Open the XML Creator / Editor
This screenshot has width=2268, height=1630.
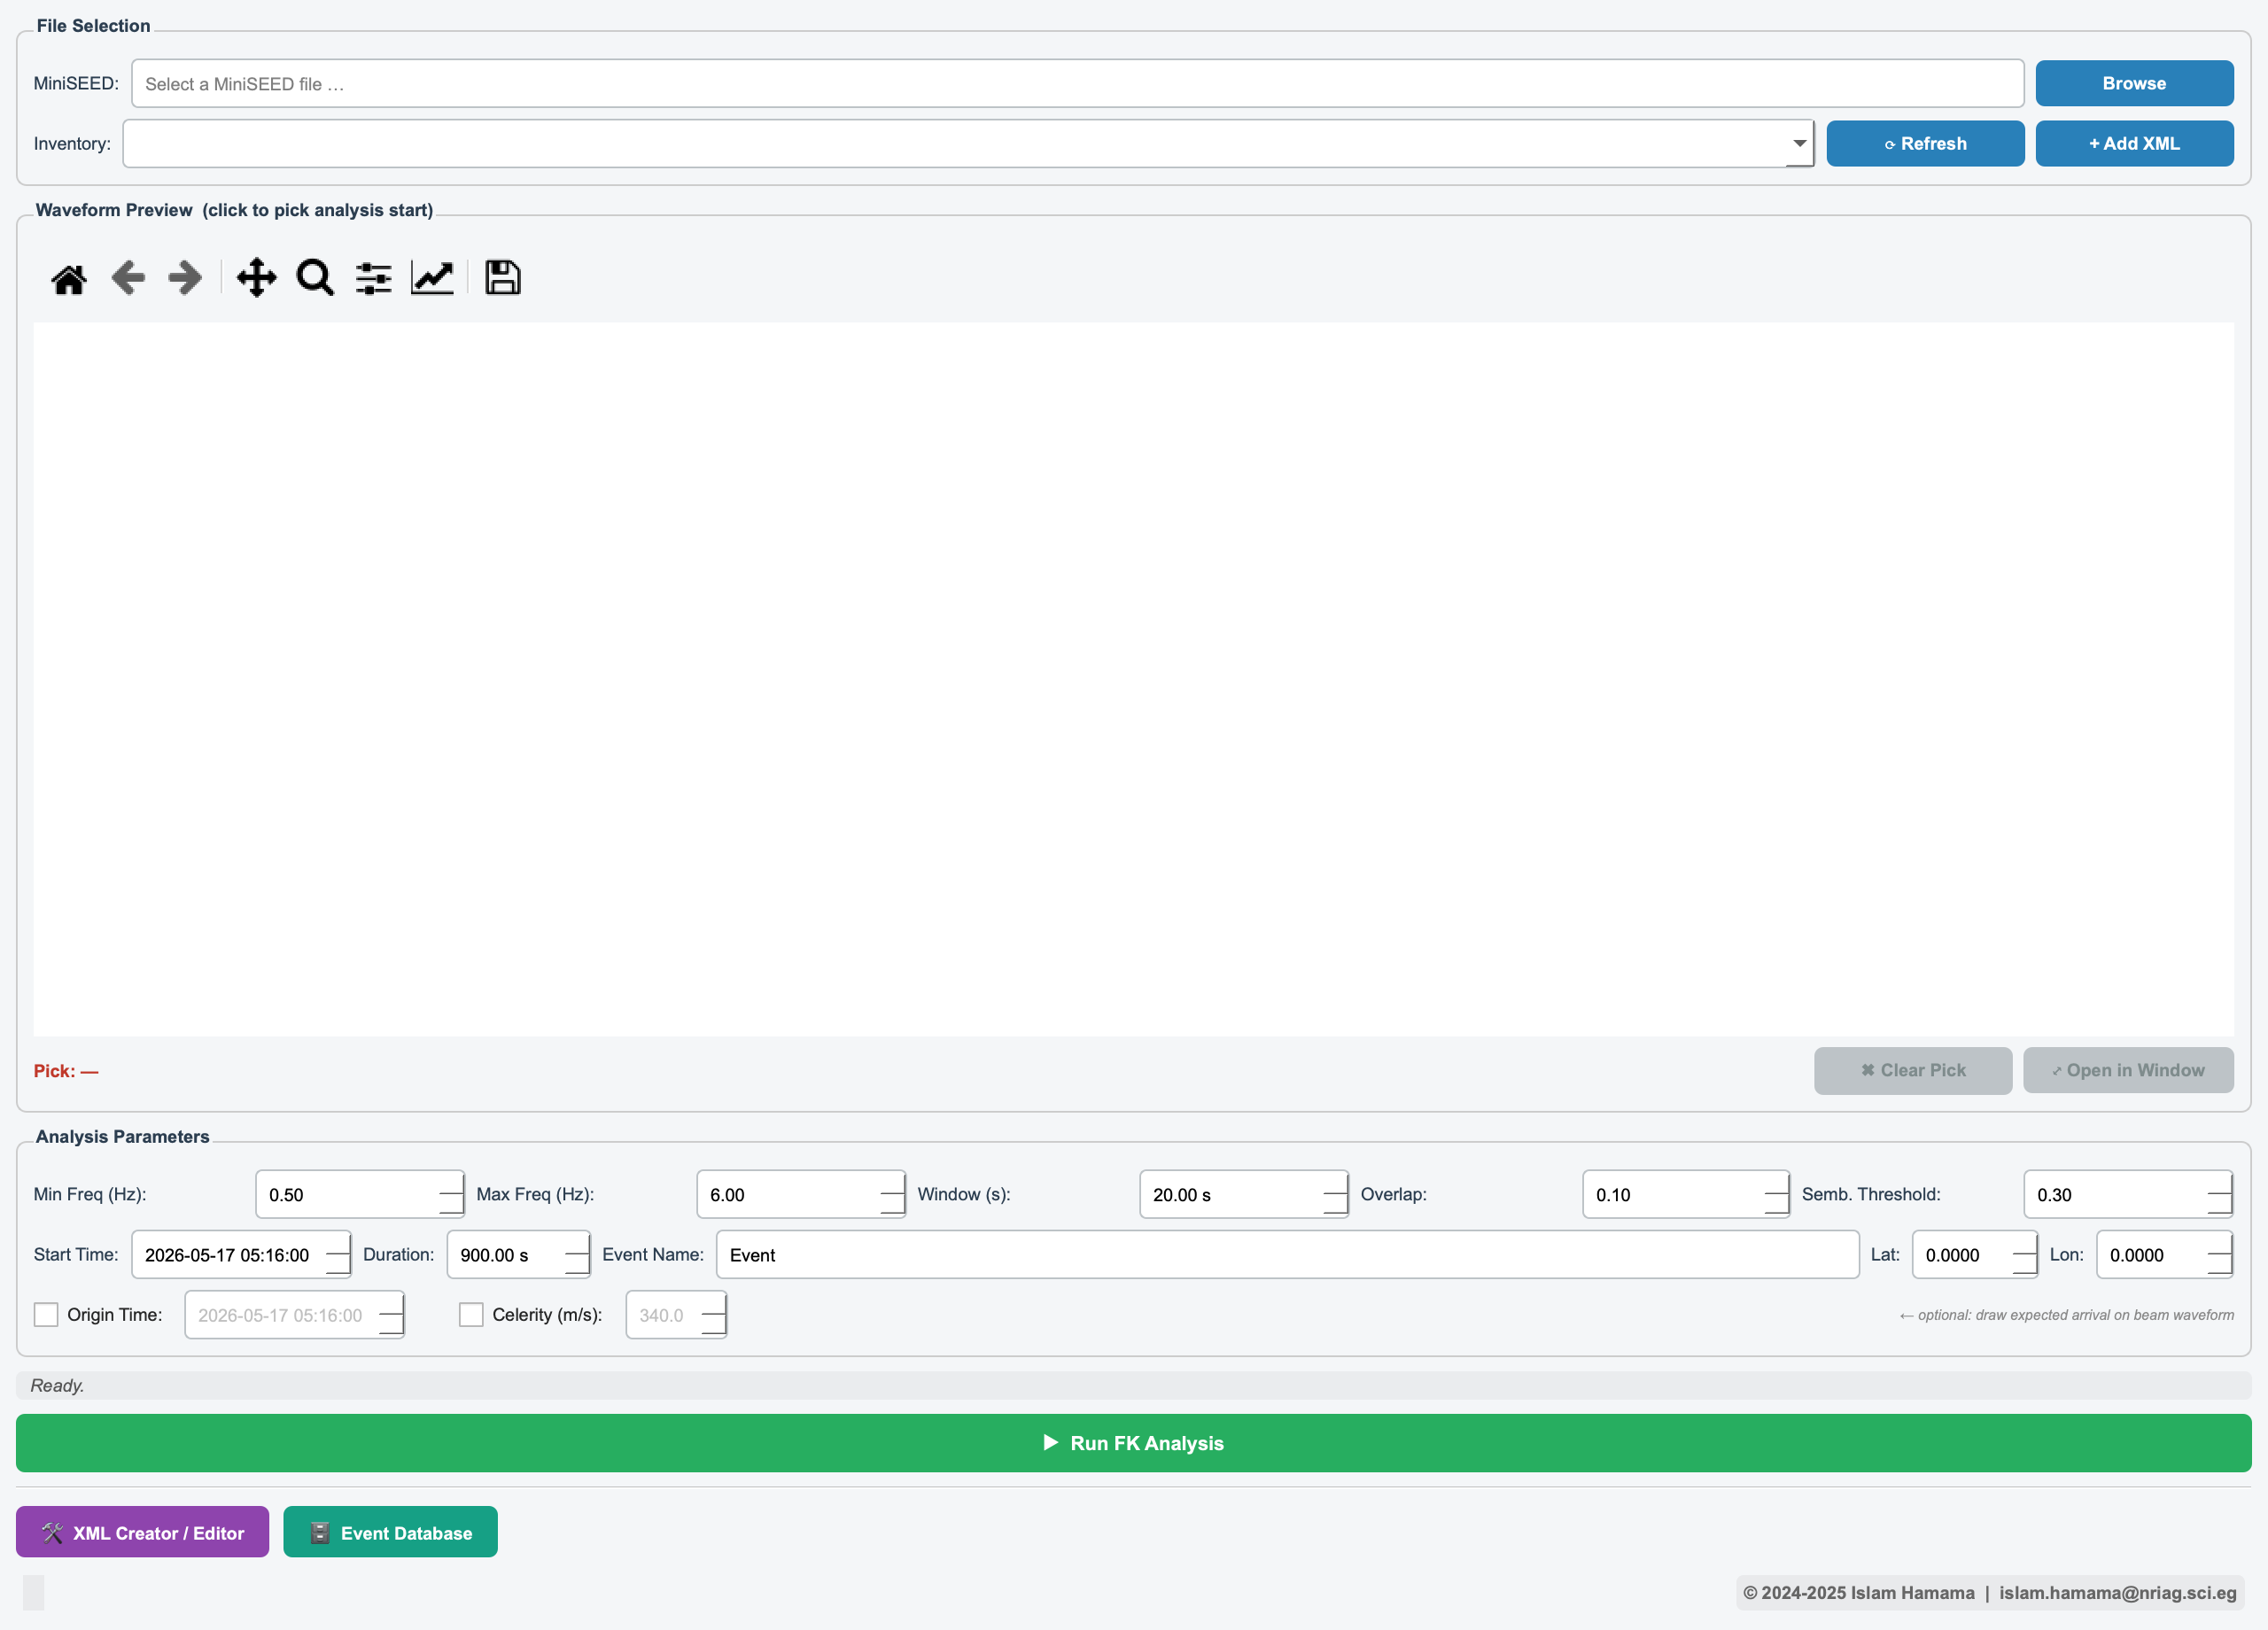(142, 1533)
